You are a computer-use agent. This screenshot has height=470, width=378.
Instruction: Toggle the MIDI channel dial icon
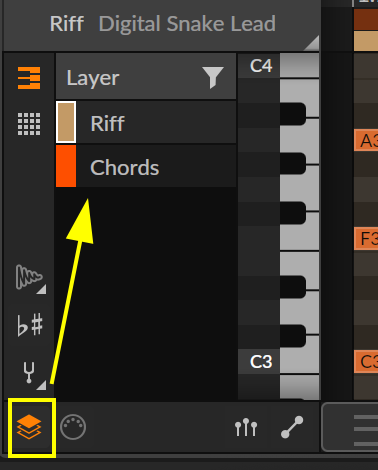point(73,427)
